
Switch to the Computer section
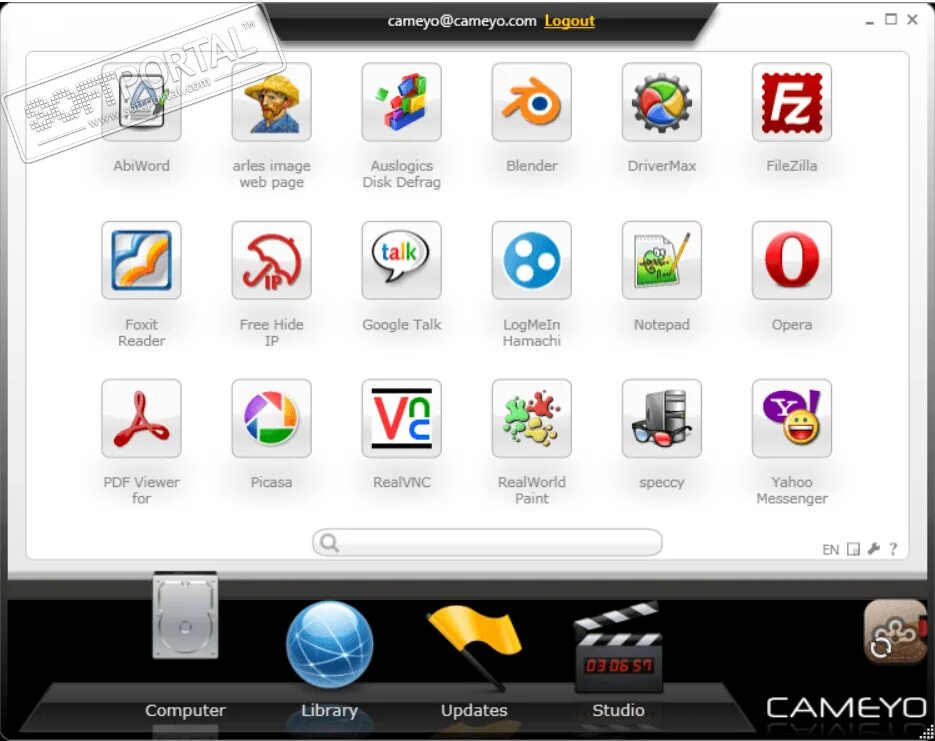click(x=185, y=644)
